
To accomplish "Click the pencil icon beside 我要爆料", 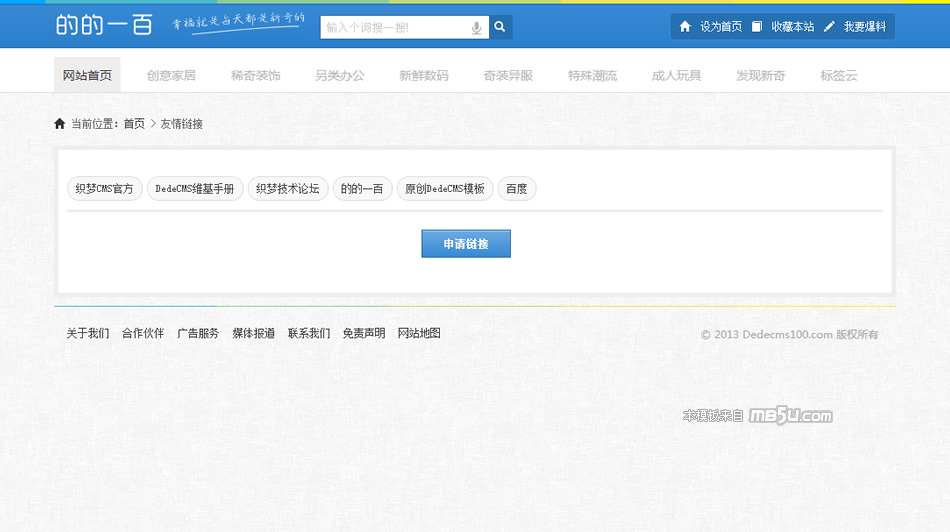I will tap(829, 27).
